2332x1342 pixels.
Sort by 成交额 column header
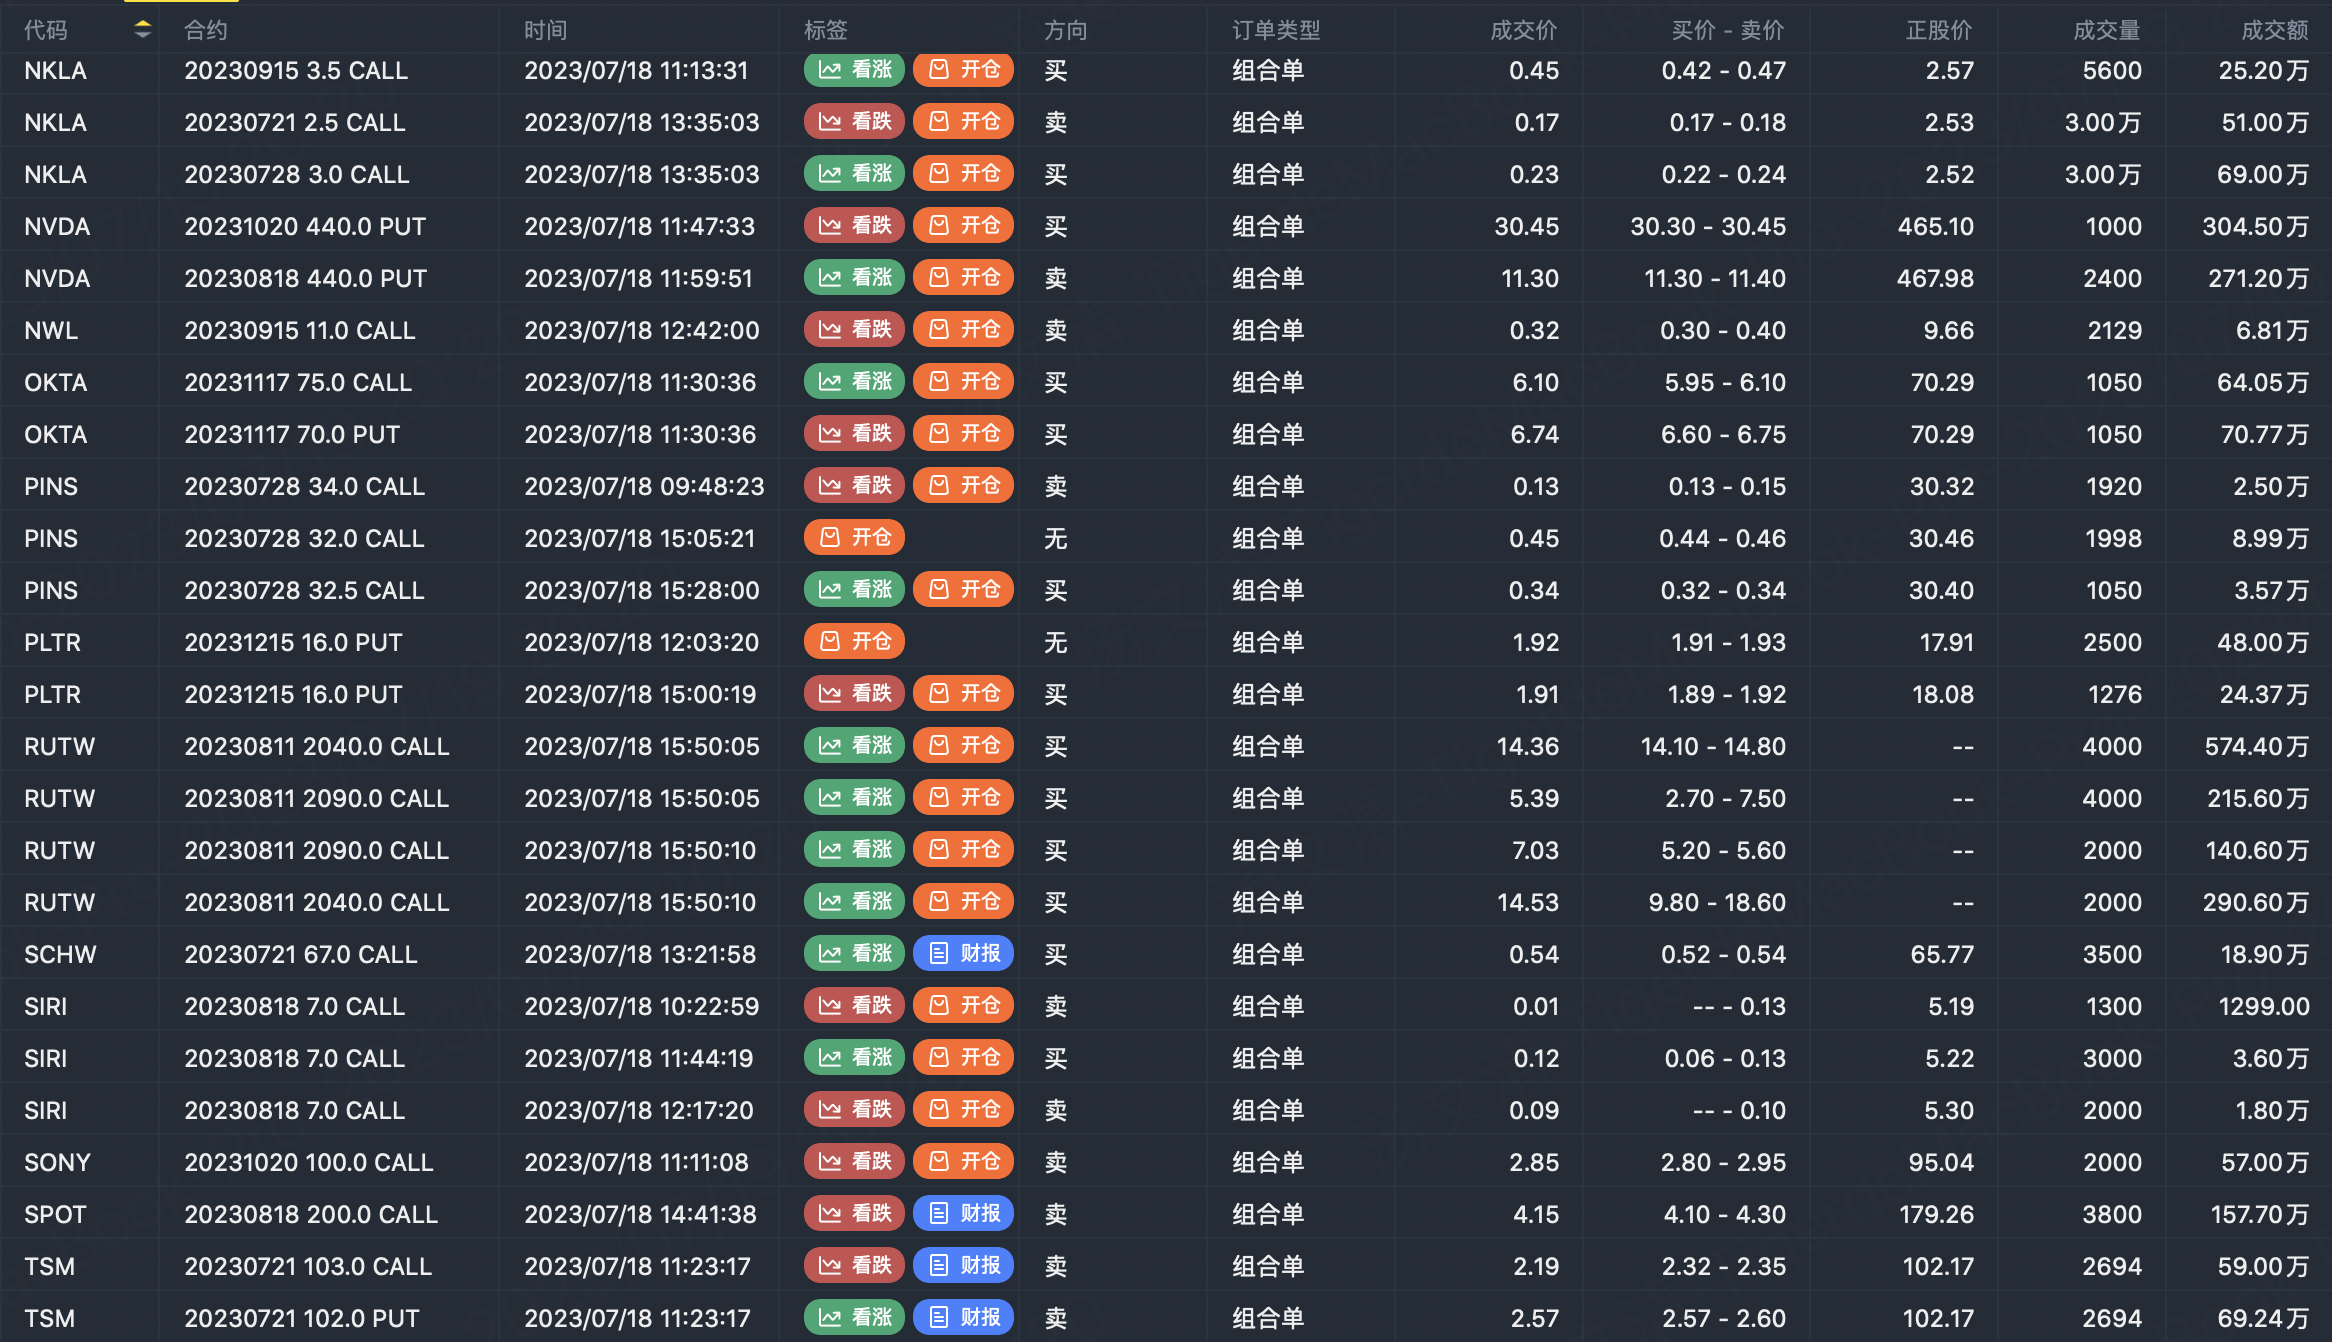[2274, 31]
